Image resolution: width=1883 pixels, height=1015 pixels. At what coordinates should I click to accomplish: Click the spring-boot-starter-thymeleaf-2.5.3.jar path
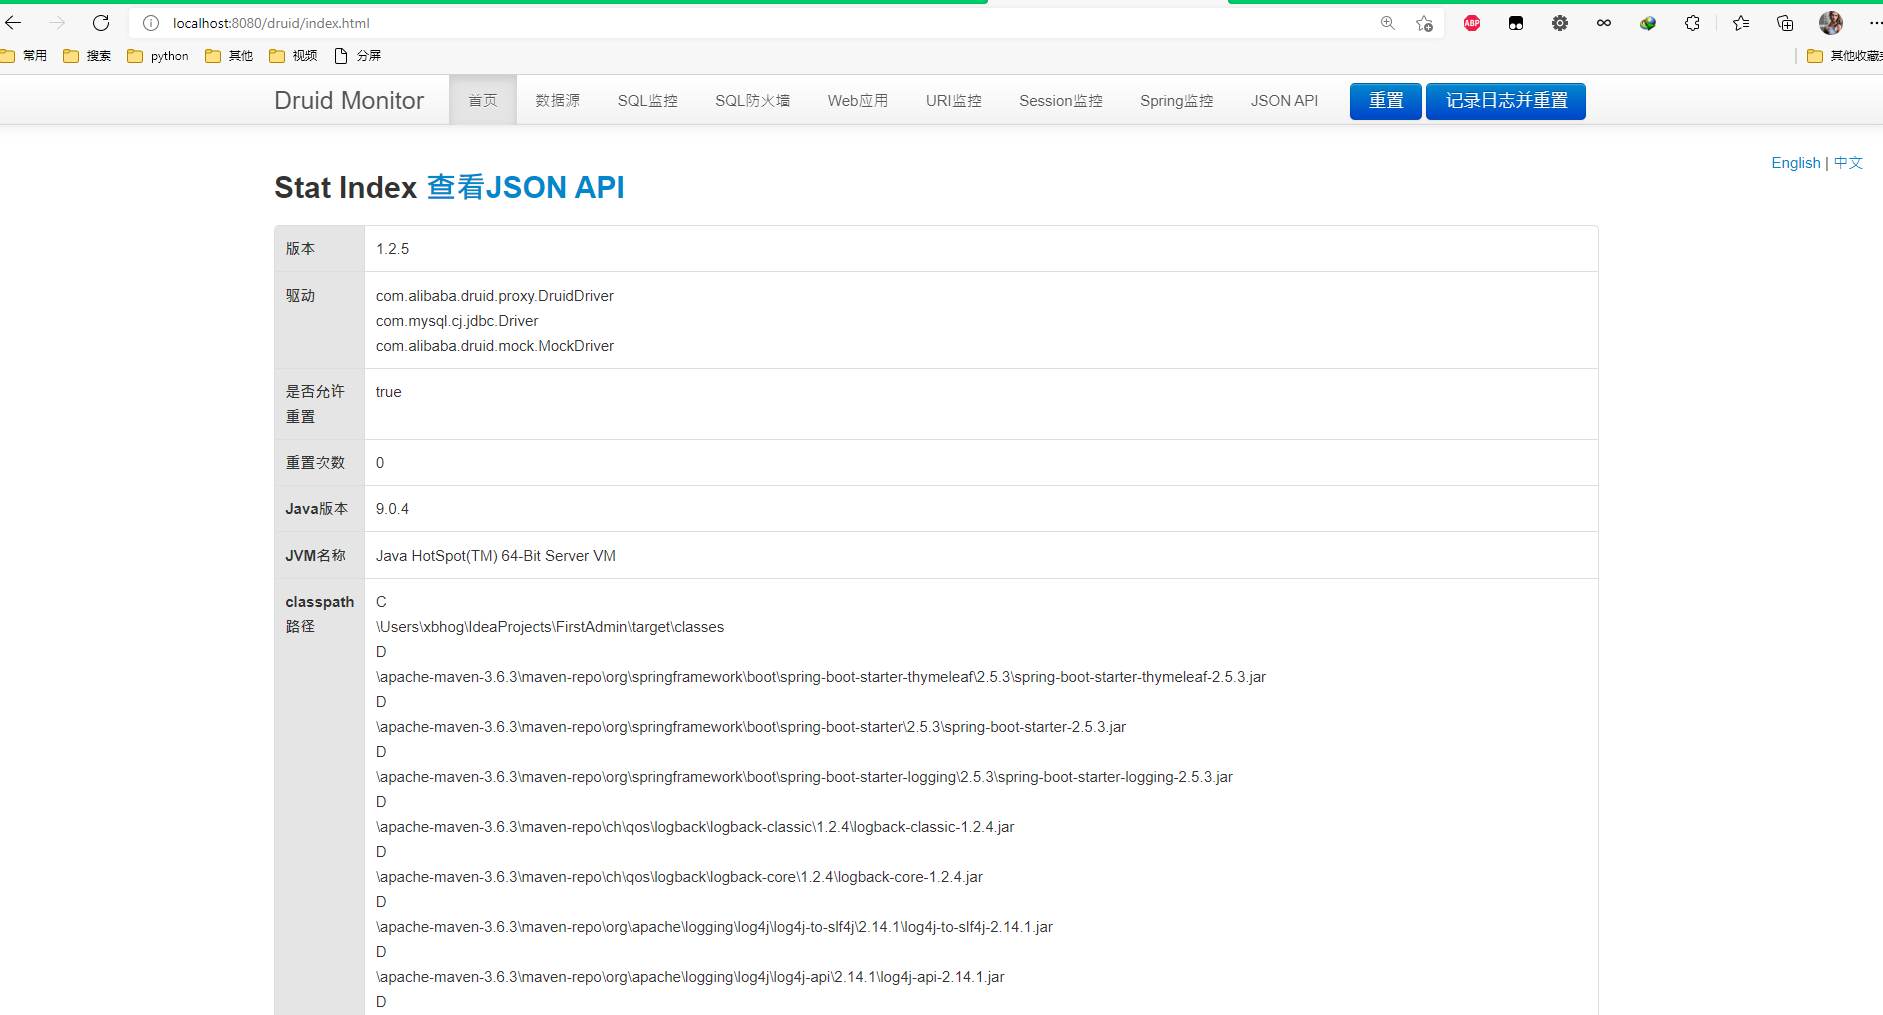click(x=821, y=677)
